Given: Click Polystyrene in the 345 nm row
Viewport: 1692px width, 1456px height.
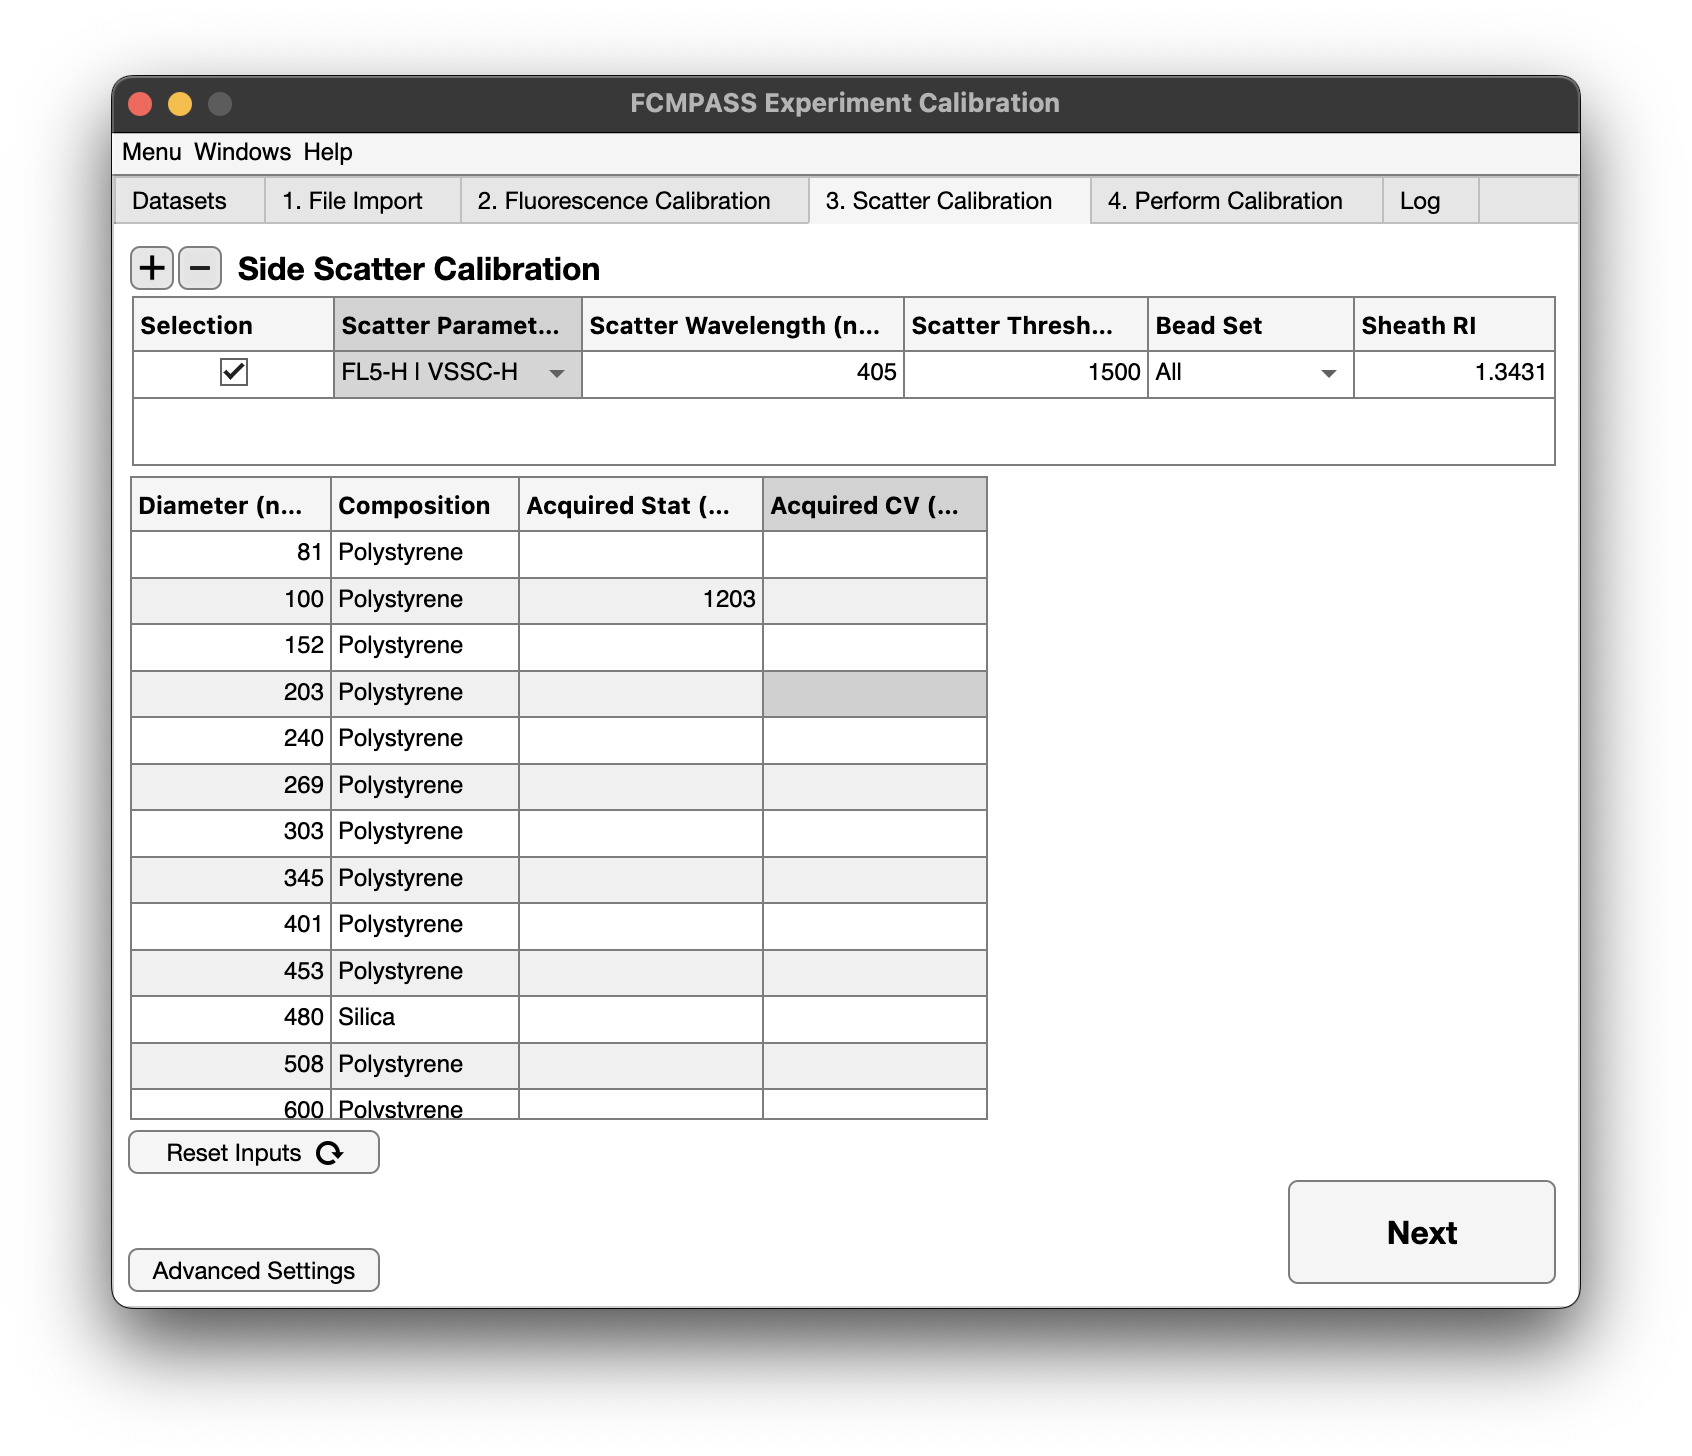Looking at the screenshot, I should coord(424,878).
